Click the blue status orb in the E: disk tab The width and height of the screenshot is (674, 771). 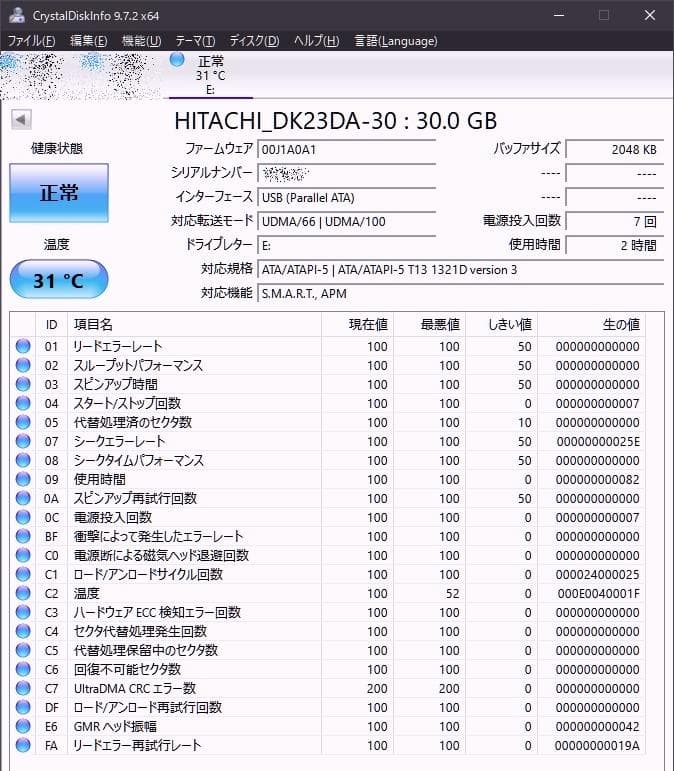[177, 60]
